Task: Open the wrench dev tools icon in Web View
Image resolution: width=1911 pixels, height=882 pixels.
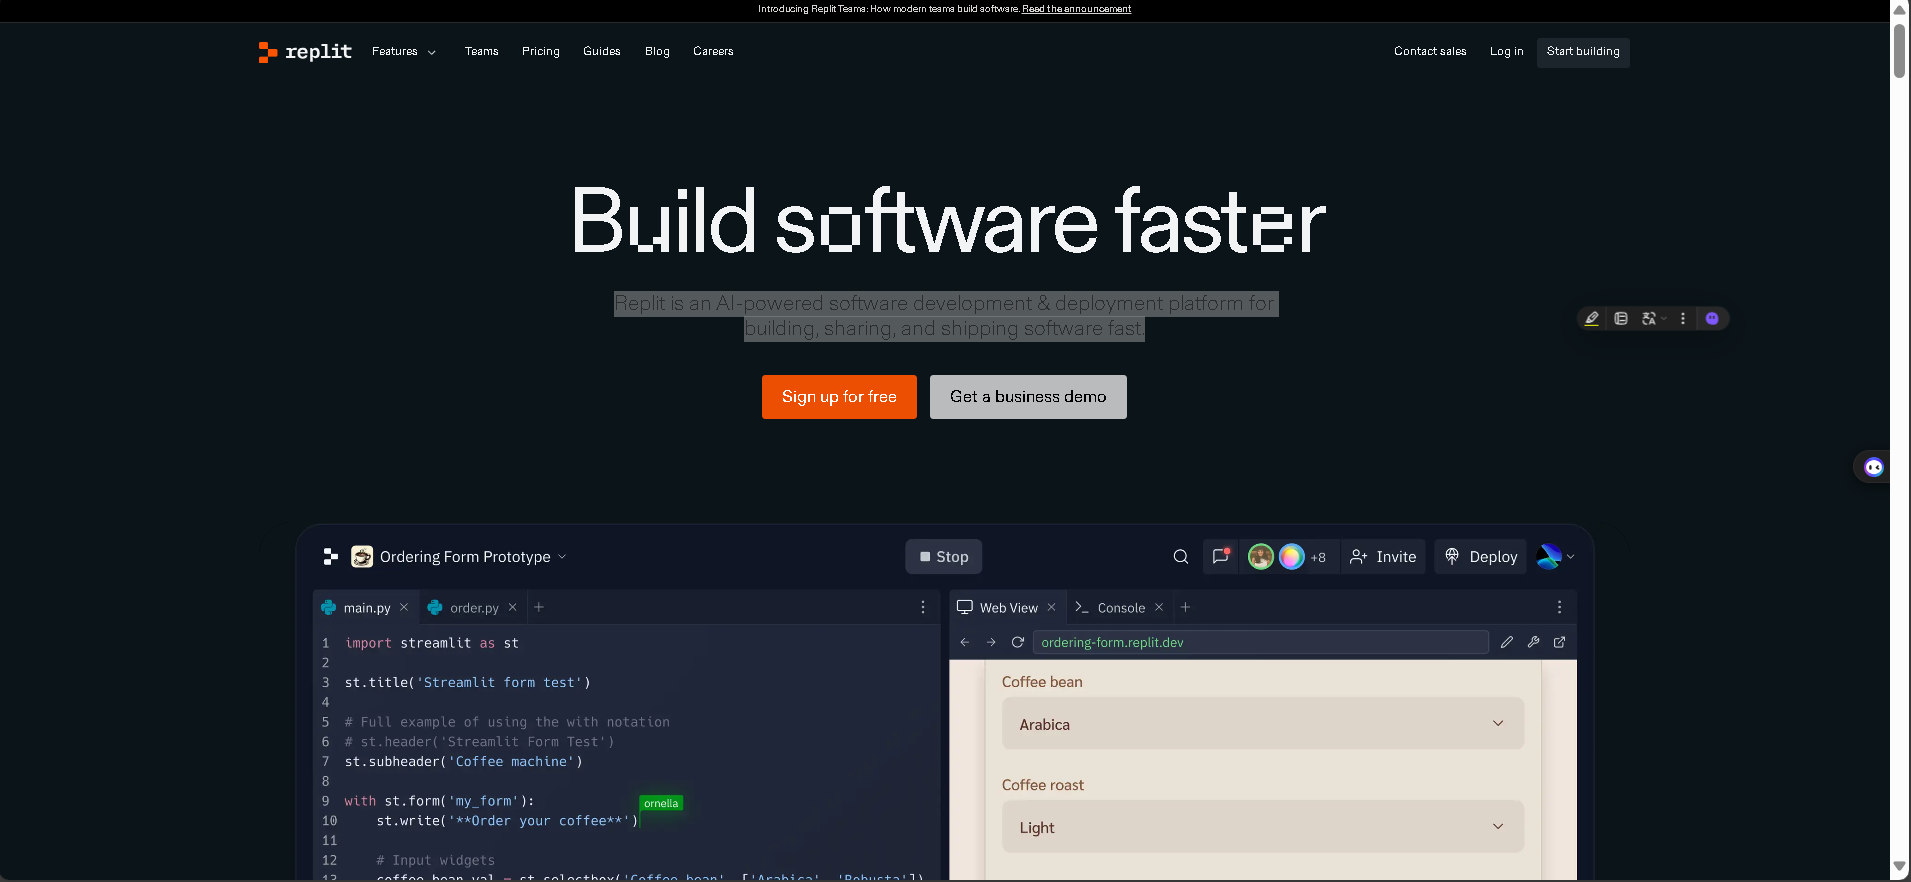Action: tap(1533, 642)
